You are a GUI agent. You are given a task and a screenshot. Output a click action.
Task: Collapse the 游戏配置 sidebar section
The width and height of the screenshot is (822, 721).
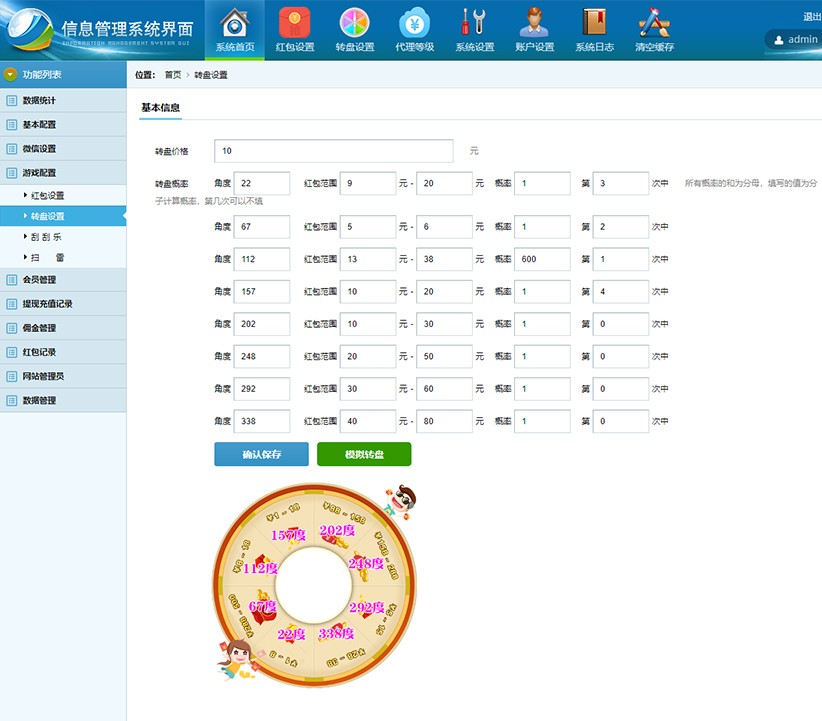coord(40,173)
